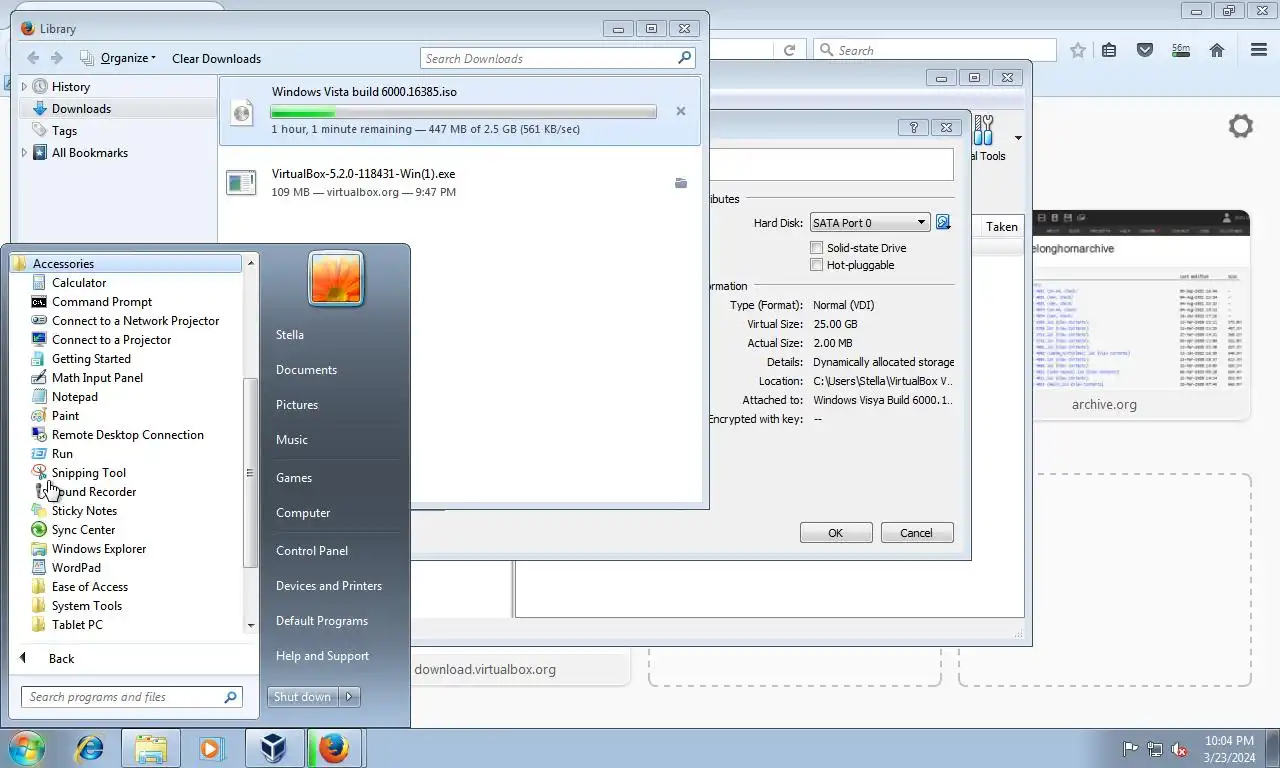1280x768 pixels.
Task: Click the Start menu programs scrollbar
Action: (251, 473)
